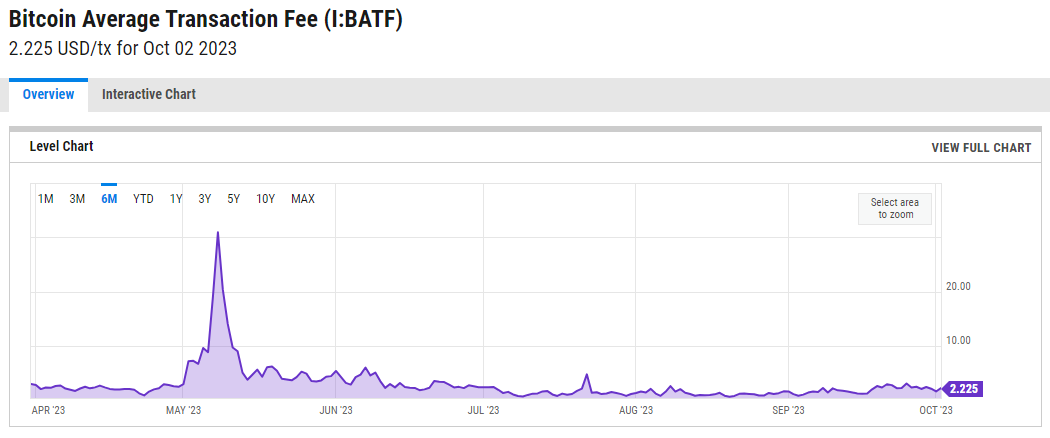Show the MAX time range
The image size is (1050, 438).
point(303,199)
